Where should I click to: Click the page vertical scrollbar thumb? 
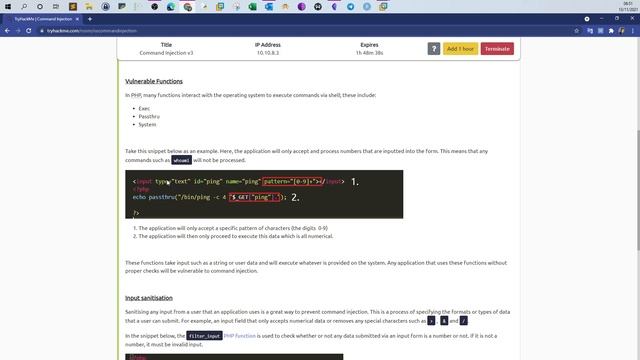tap(638, 190)
